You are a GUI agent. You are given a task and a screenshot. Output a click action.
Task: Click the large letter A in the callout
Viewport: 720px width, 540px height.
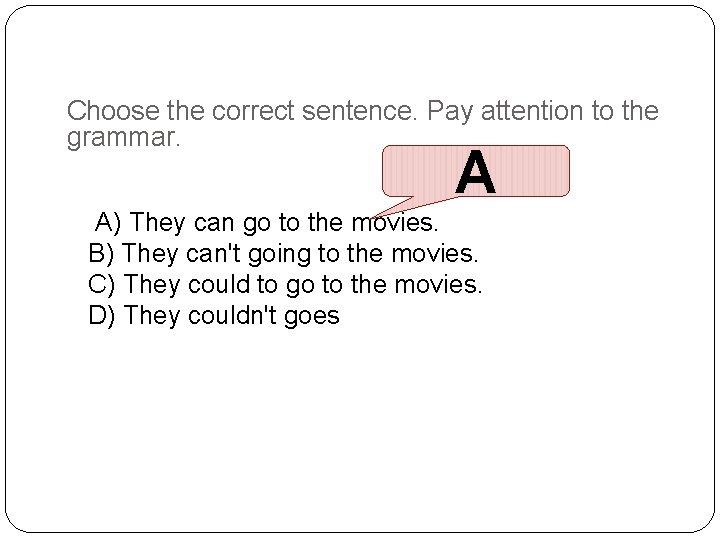tap(475, 173)
